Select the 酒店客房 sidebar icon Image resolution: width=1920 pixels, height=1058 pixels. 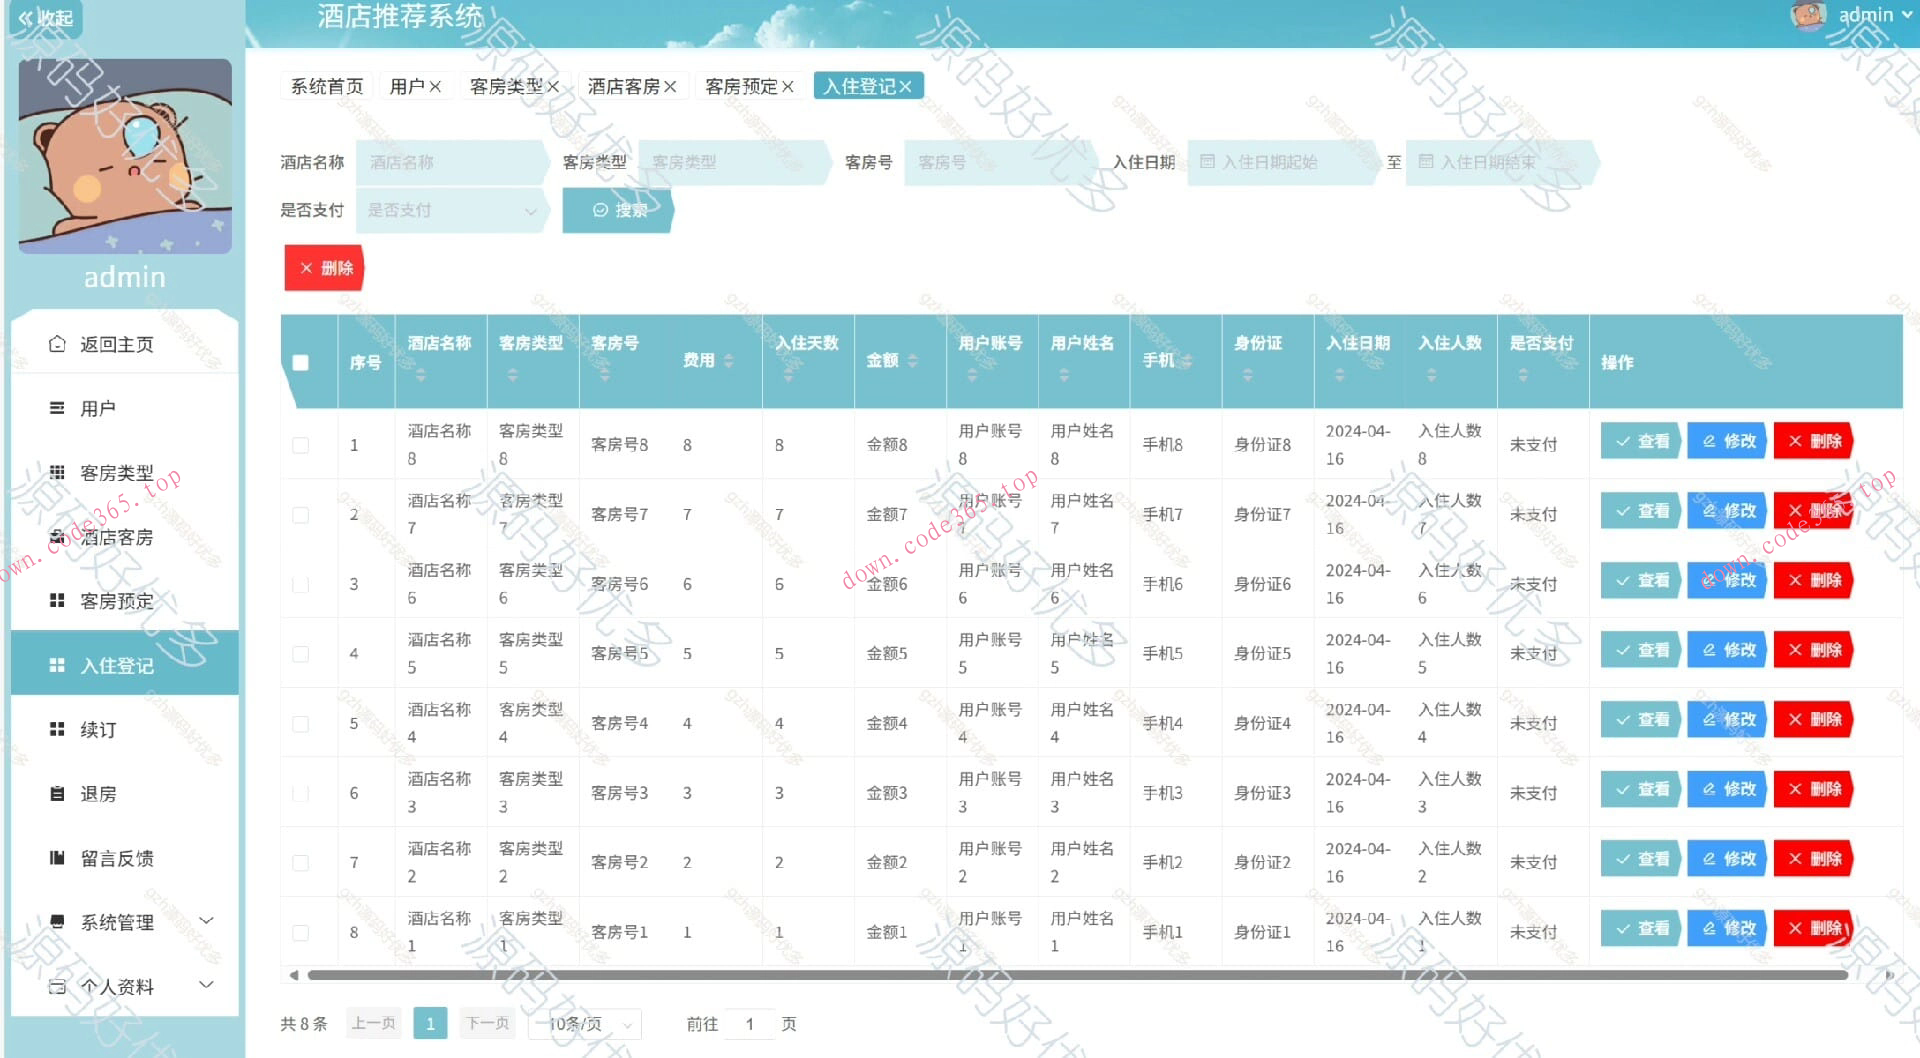tap(57, 537)
